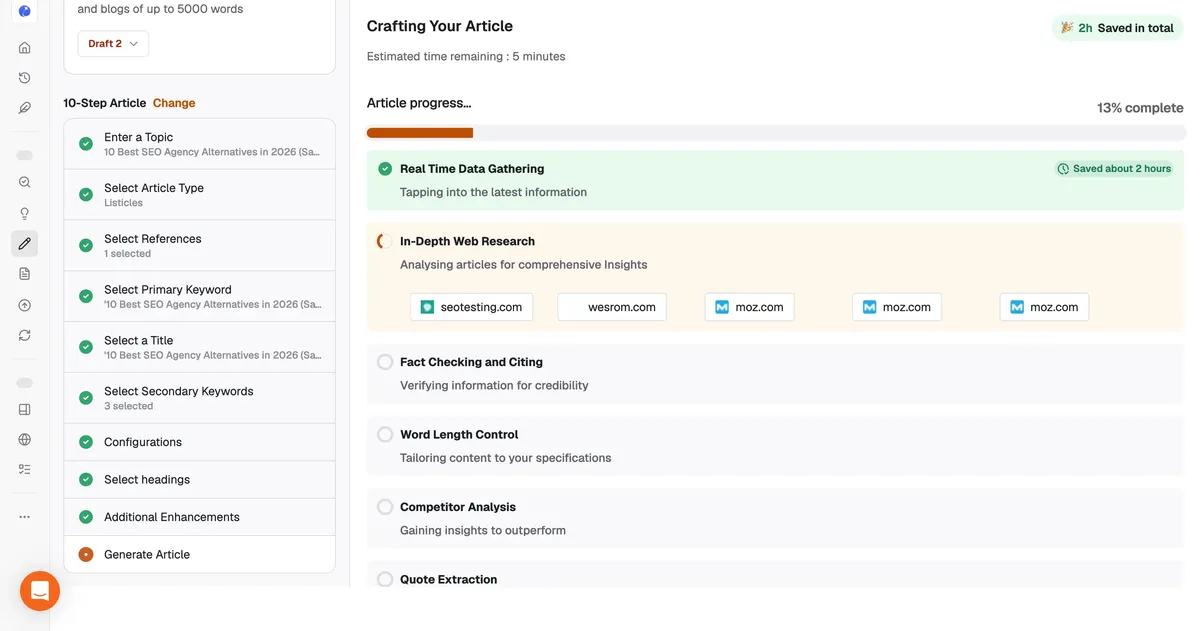Select the pencil writer sidebar icon
Screen dimensions: 1200x631
click(25, 243)
